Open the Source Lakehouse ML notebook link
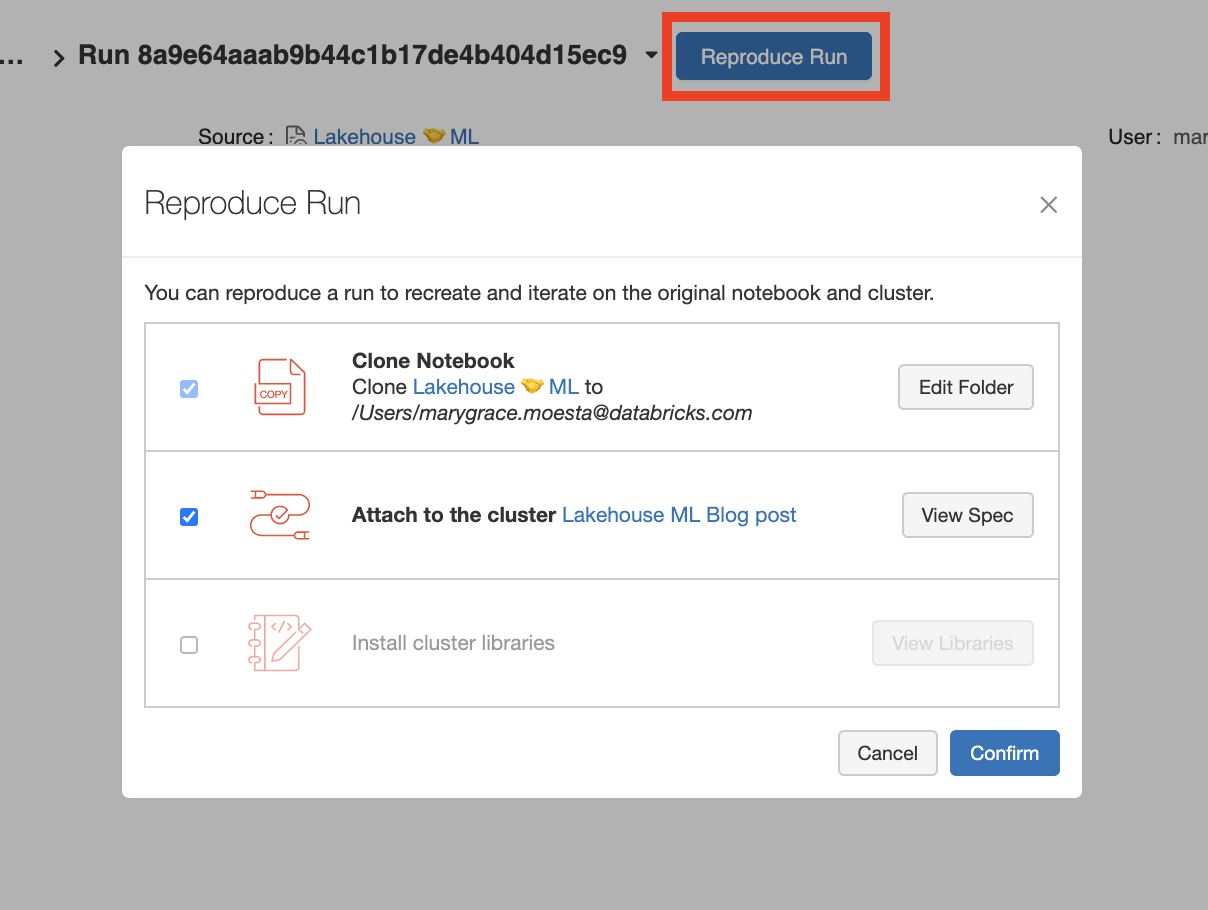Image resolution: width=1208 pixels, height=910 pixels. [396, 137]
